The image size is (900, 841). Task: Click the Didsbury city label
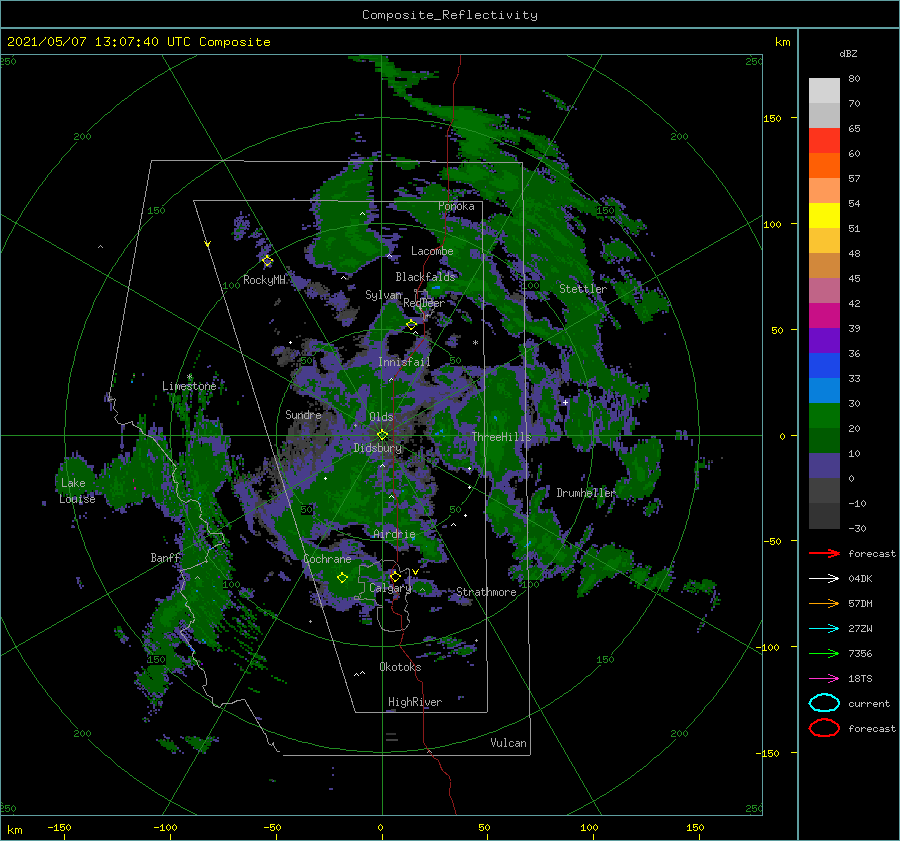pos(378,448)
